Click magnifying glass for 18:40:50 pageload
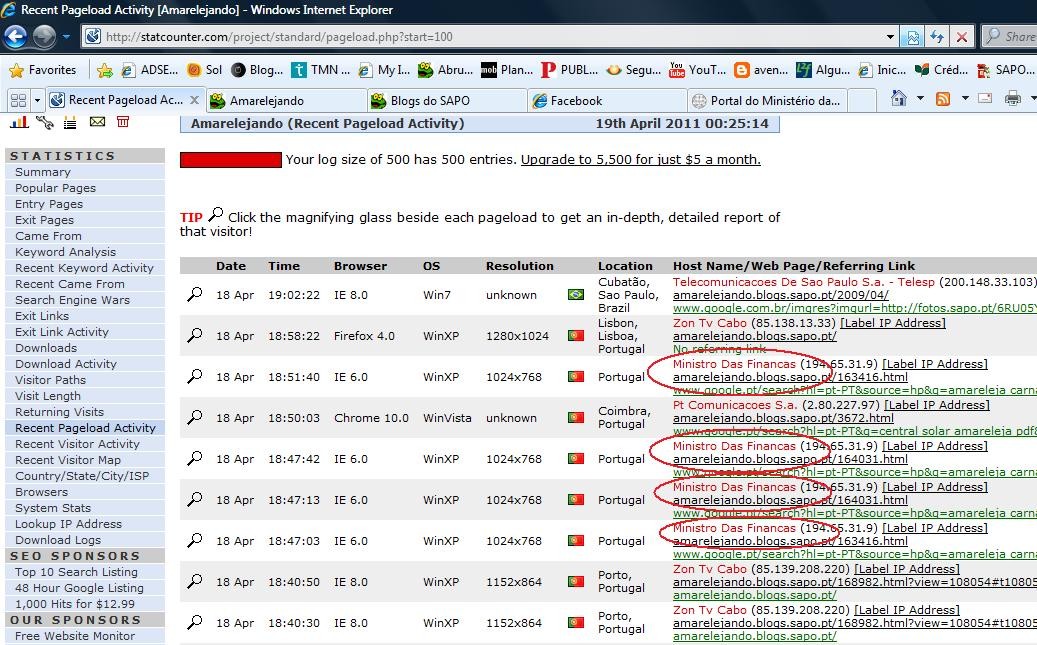Screen dimensions: 1037x645 [x=194, y=581]
